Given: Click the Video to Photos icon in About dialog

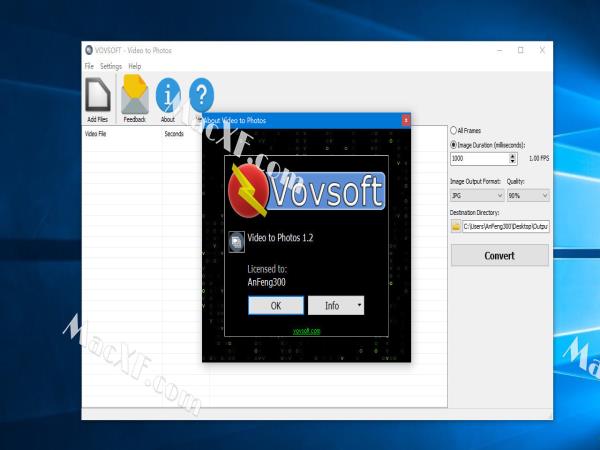Looking at the screenshot, I should pos(236,242).
